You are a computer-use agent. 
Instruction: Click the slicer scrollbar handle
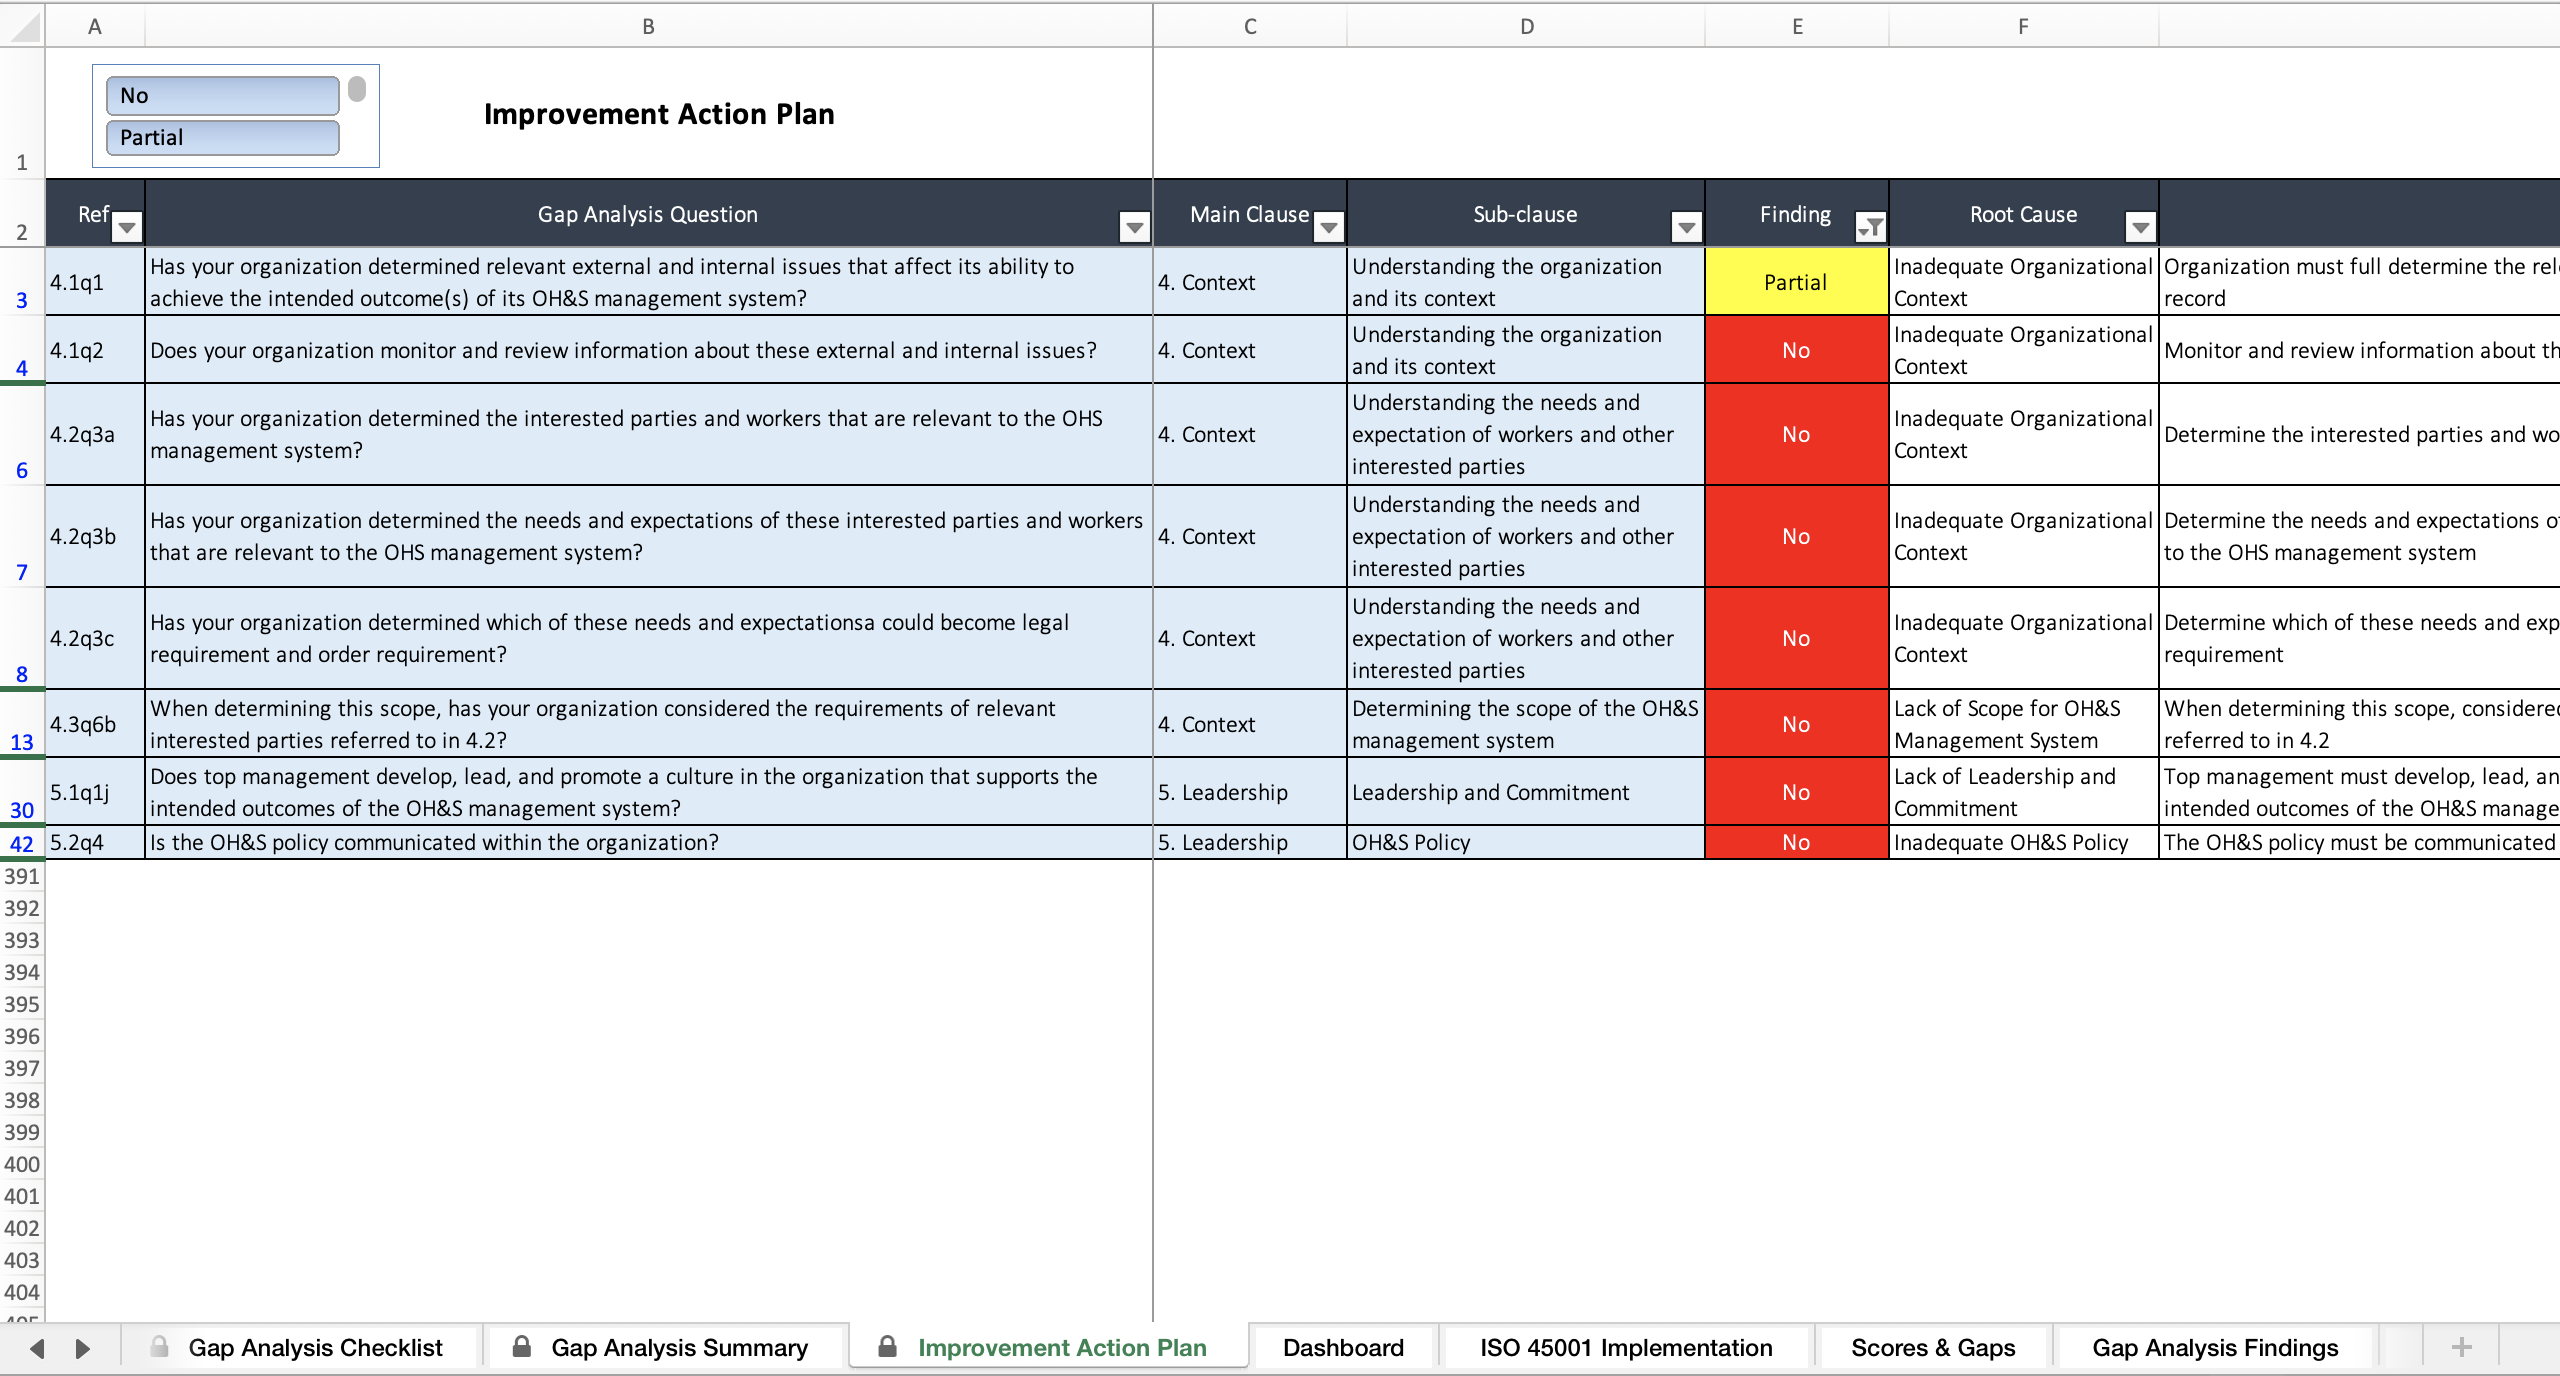tap(357, 90)
